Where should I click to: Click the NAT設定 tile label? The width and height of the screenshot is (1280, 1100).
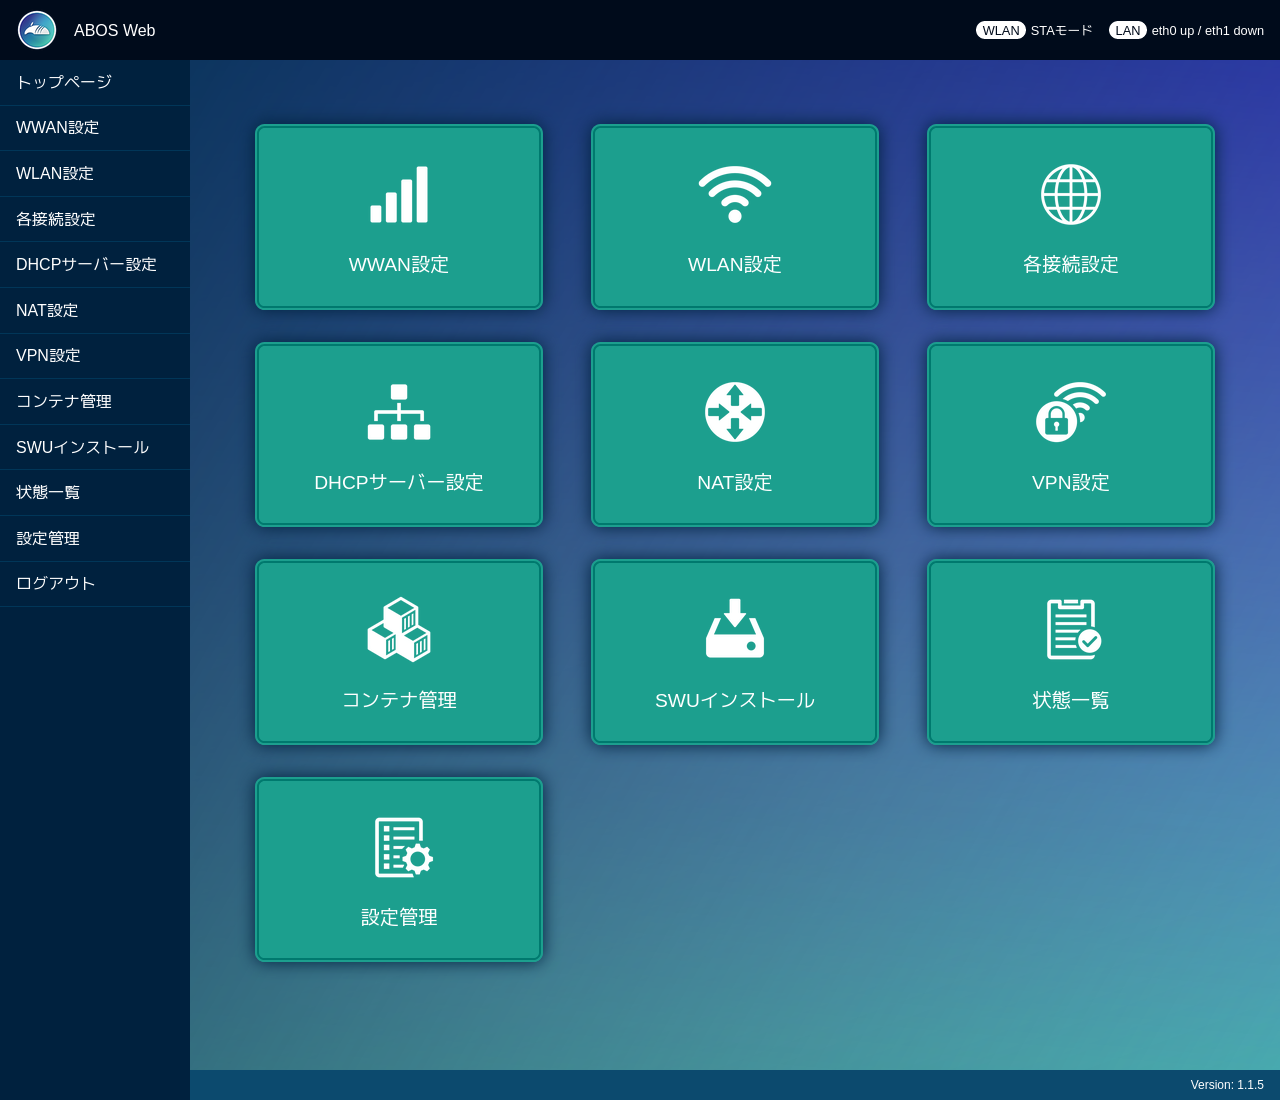(735, 483)
